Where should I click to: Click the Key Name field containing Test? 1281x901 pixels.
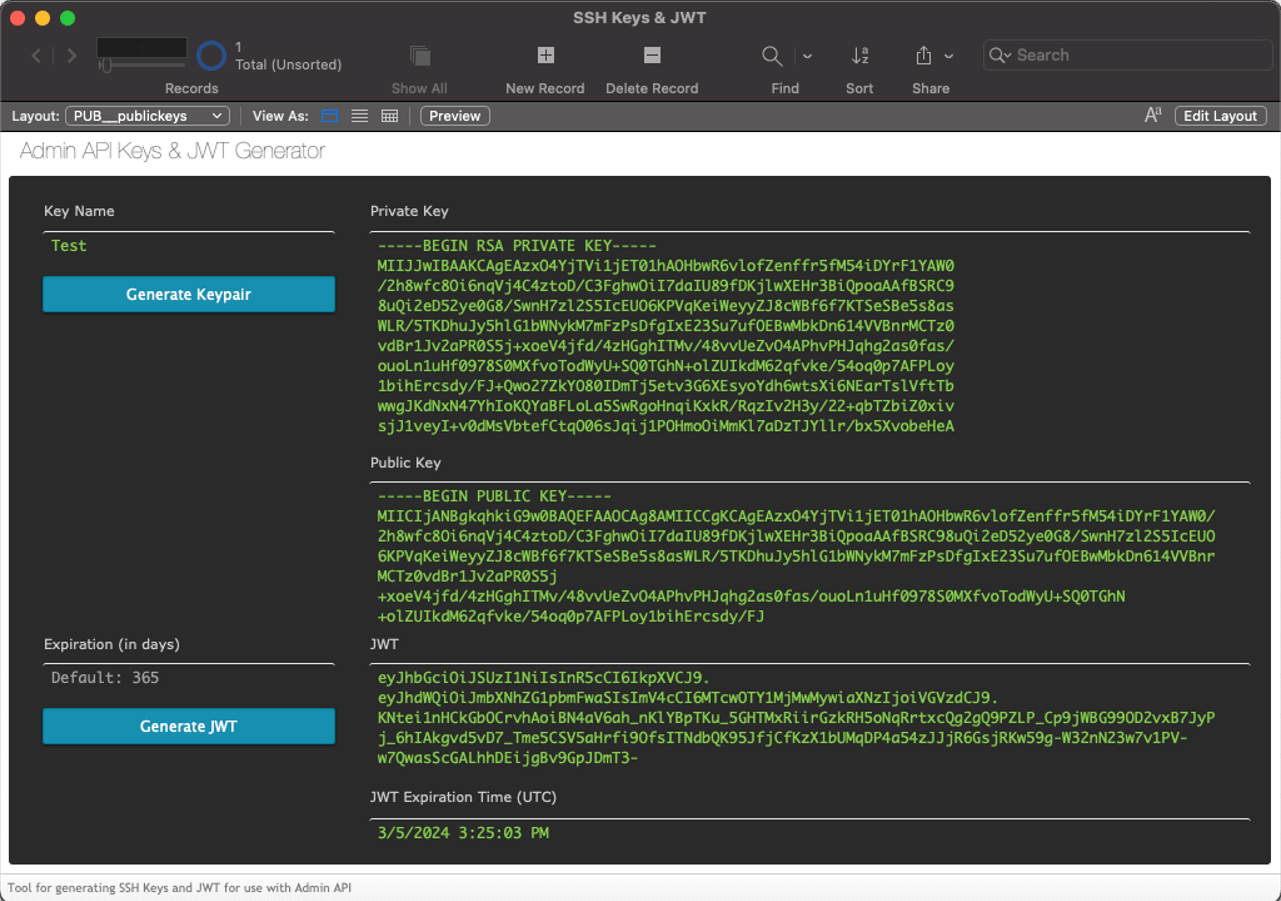tap(189, 246)
